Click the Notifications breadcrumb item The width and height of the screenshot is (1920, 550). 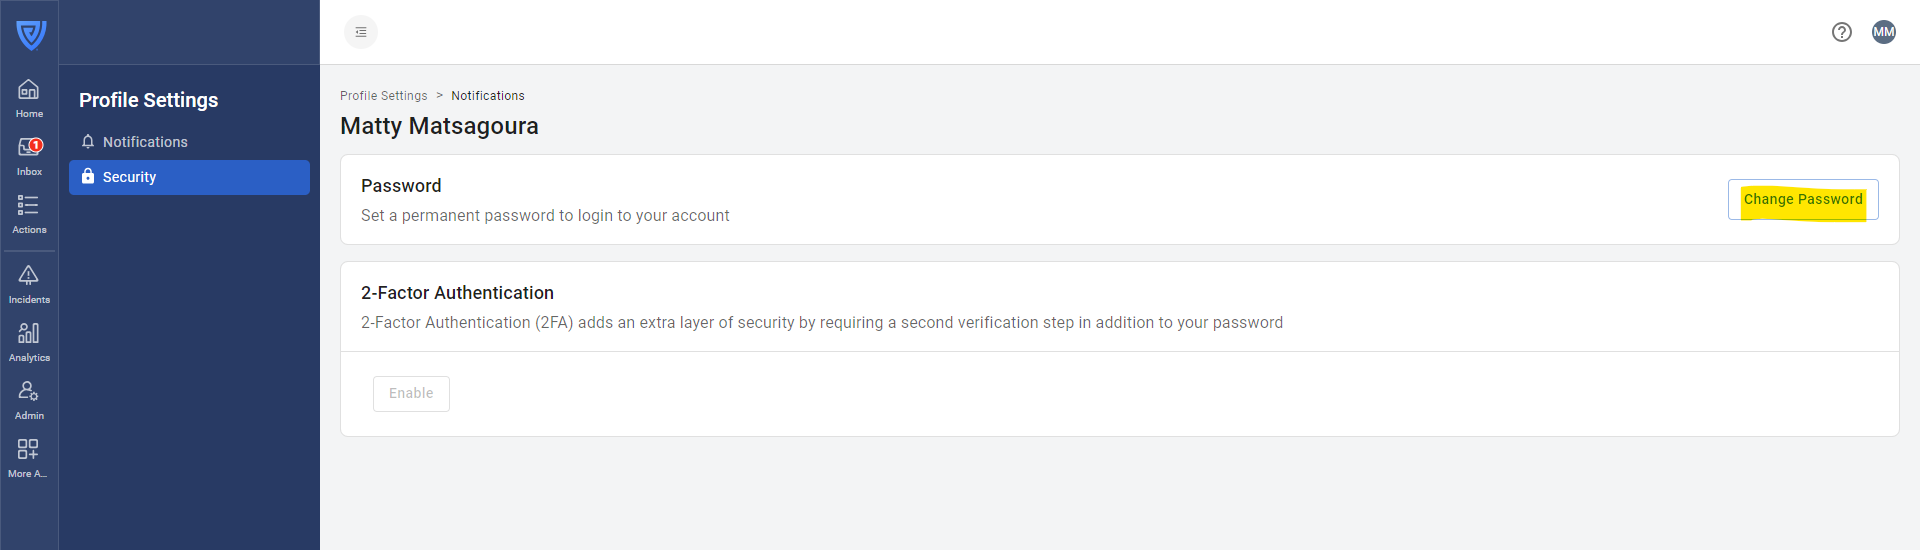[488, 96]
